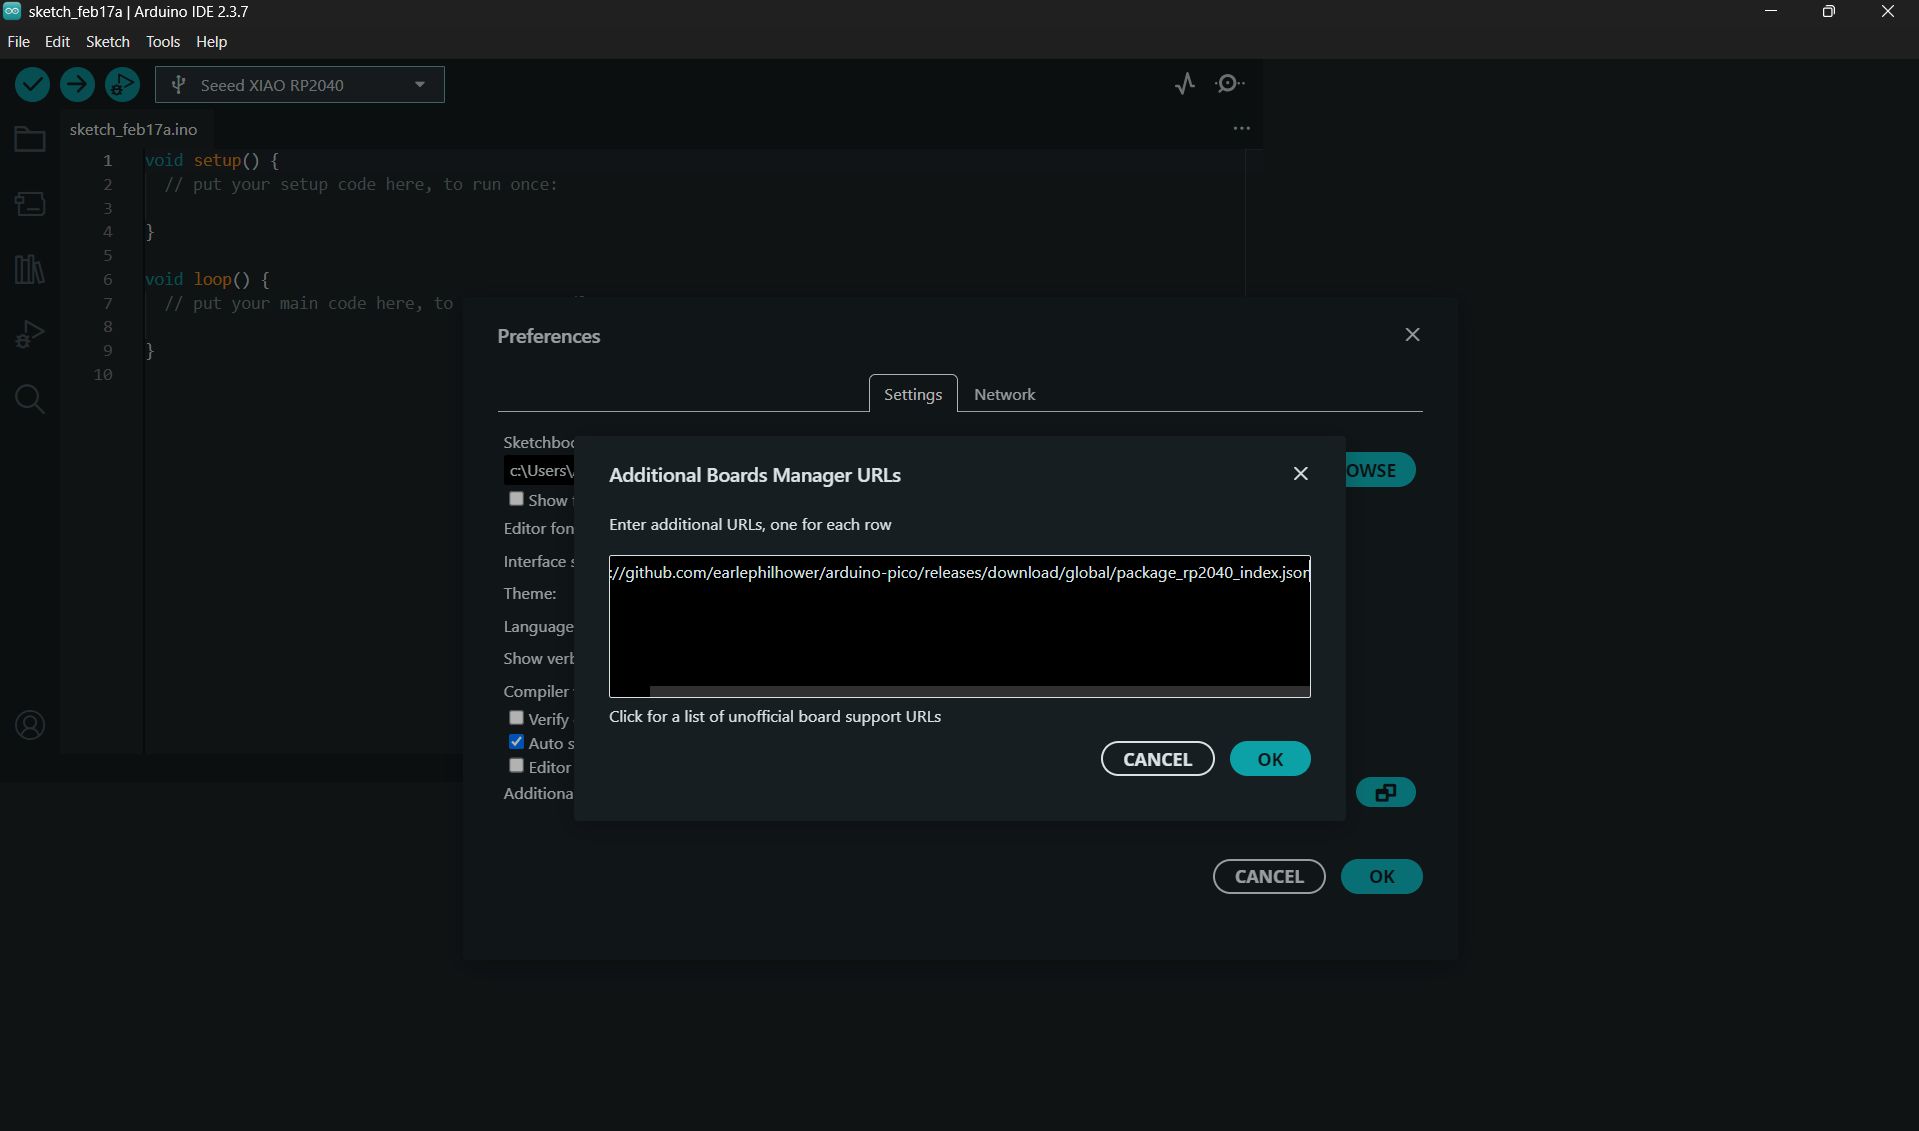Open the Edit menu

57,42
